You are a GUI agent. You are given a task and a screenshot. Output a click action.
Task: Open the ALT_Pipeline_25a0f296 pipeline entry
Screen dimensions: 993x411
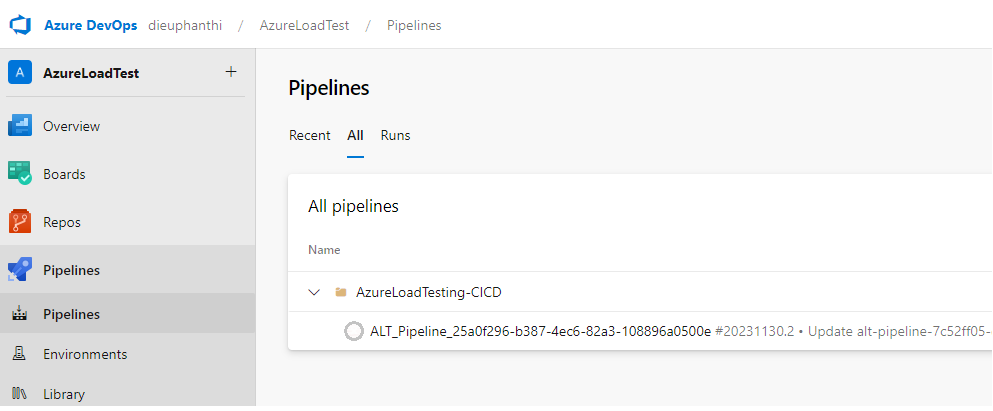[540, 331]
